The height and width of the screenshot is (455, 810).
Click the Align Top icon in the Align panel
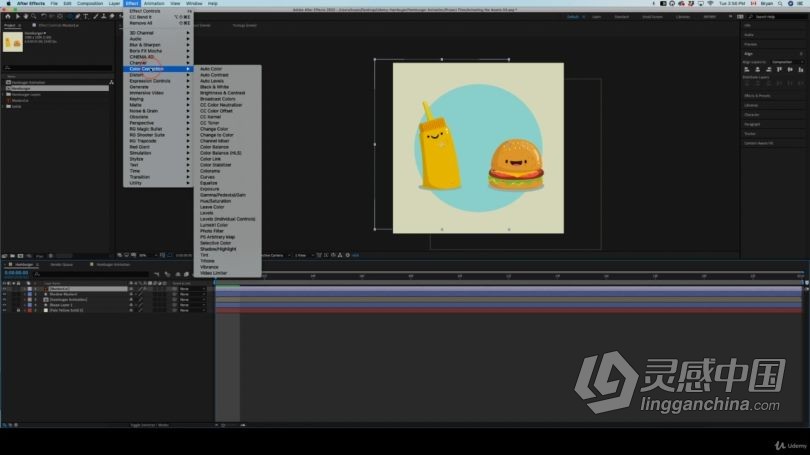coord(780,69)
